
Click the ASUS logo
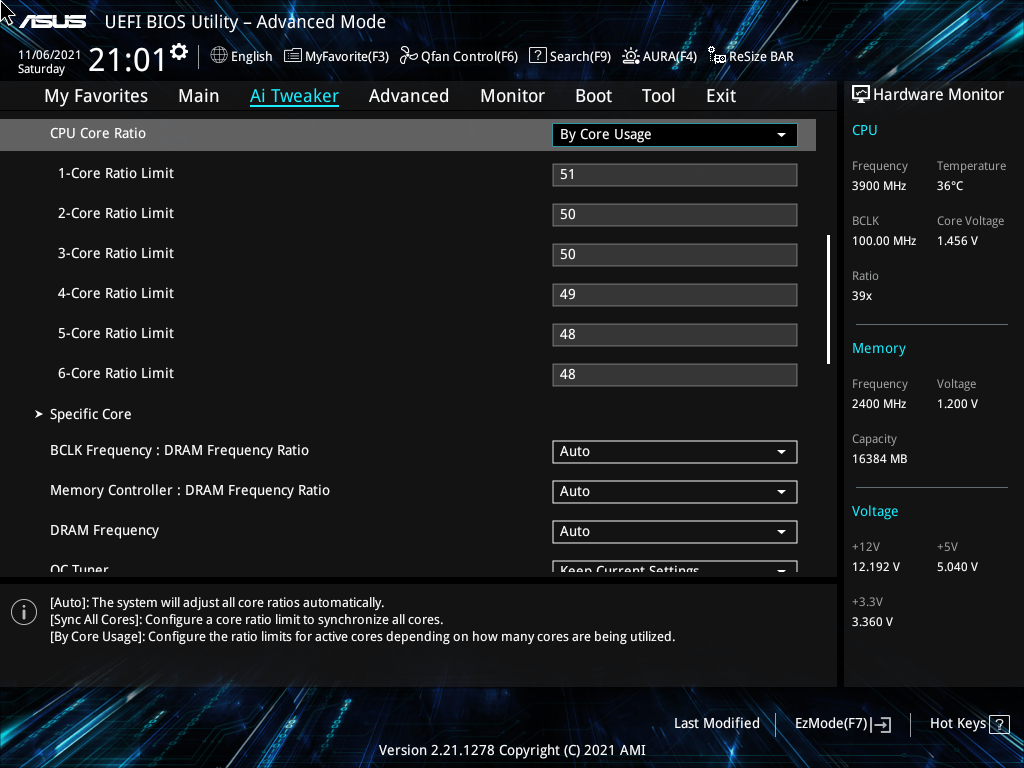pos(52,22)
